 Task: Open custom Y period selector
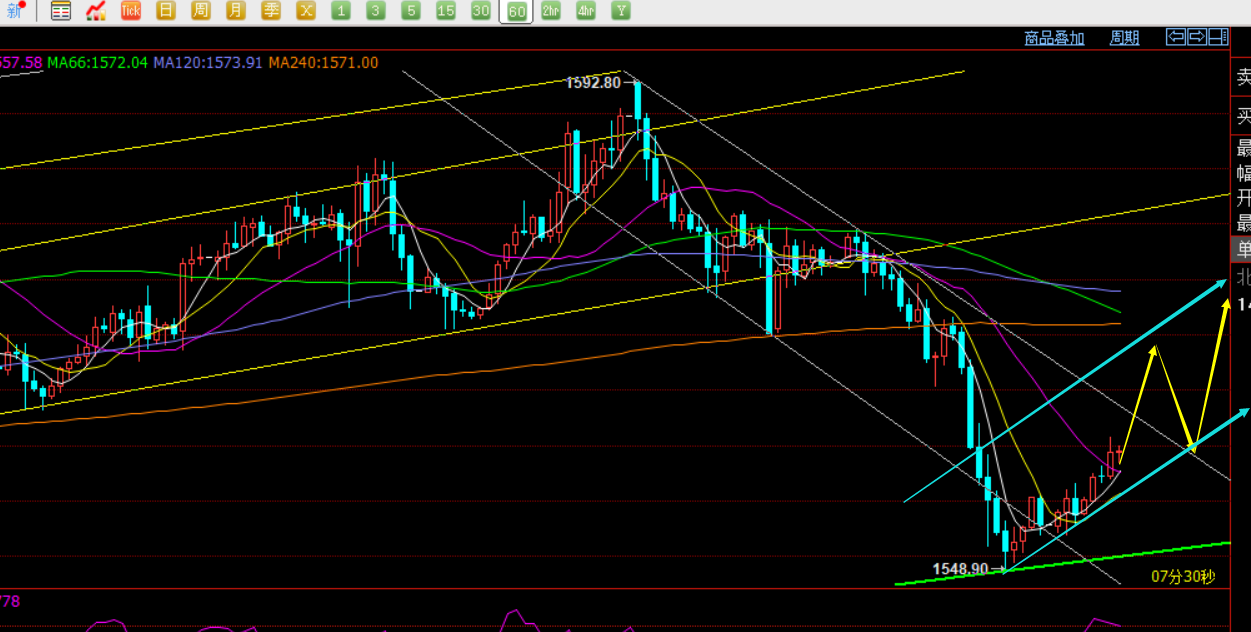click(621, 11)
